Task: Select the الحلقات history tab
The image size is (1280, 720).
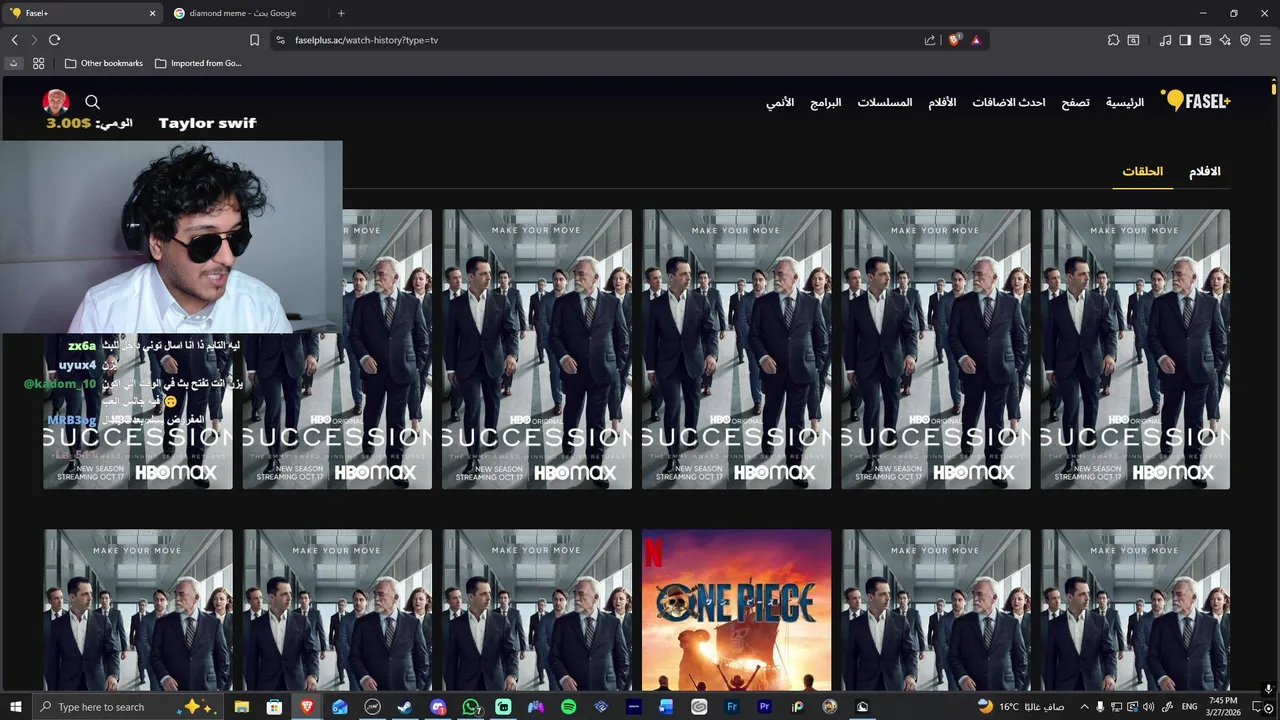Action: coord(1143,171)
